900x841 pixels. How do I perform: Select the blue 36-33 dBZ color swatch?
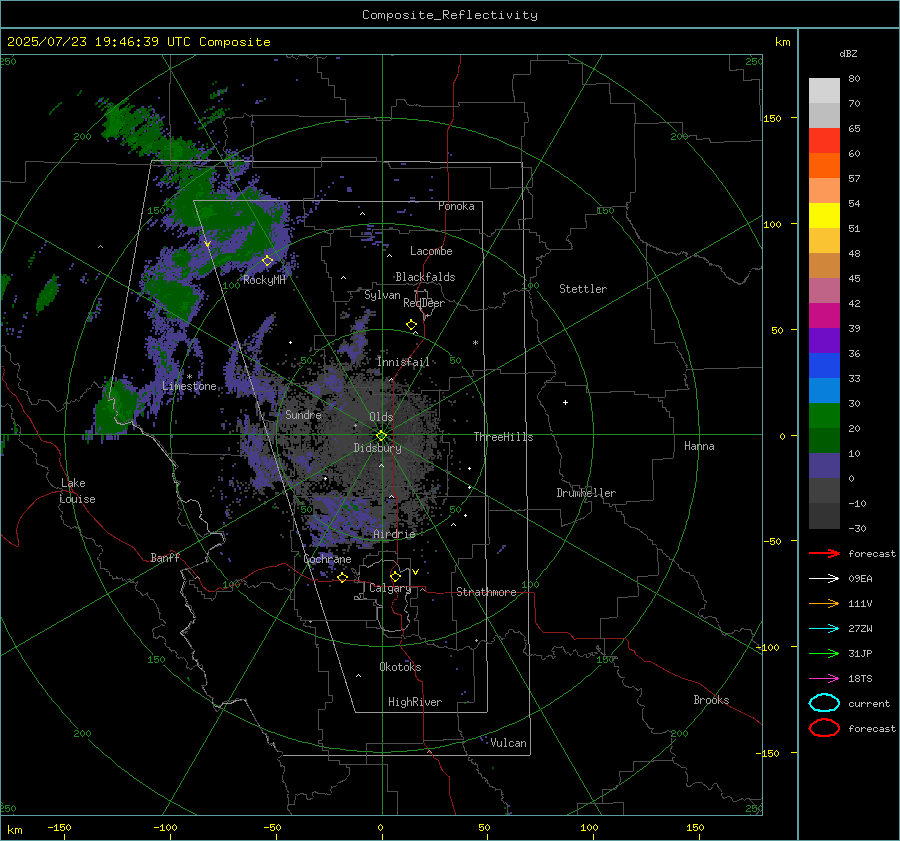824,366
